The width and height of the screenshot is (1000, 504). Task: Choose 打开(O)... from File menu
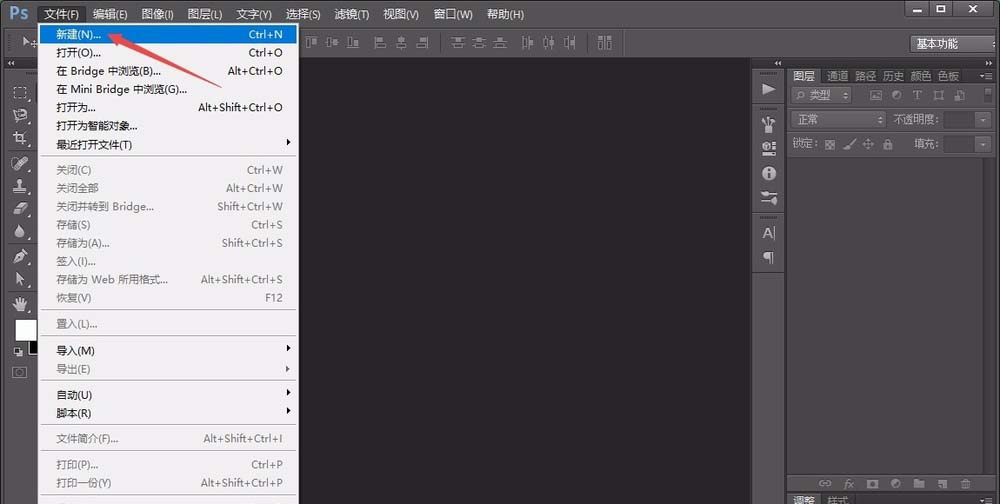pyautogui.click(x=168, y=52)
